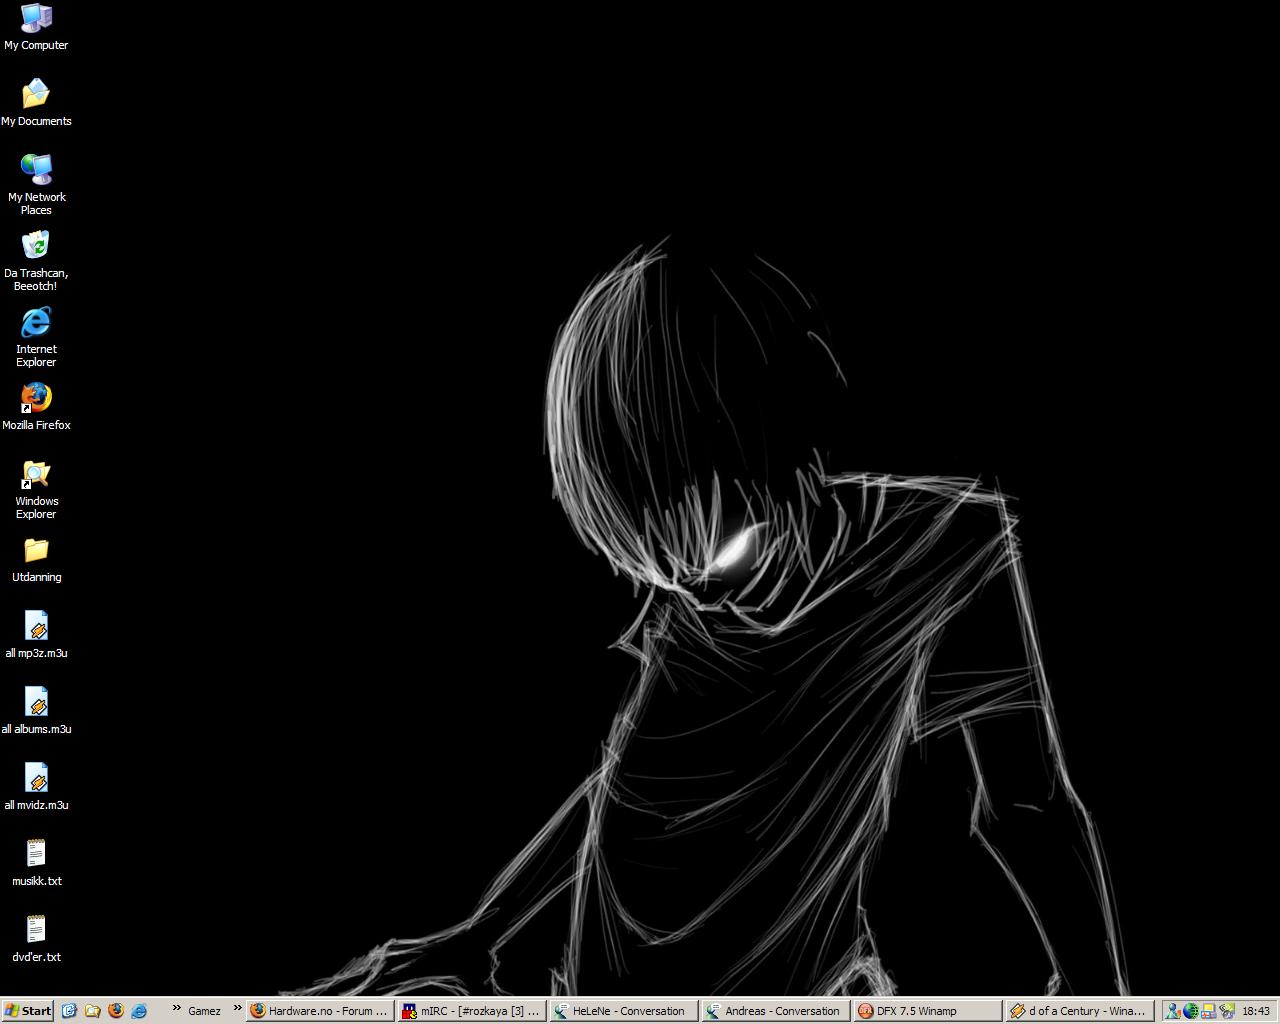This screenshot has width=1280, height=1024.
Task: Click the globe network tray icon
Action: (1190, 1011)
